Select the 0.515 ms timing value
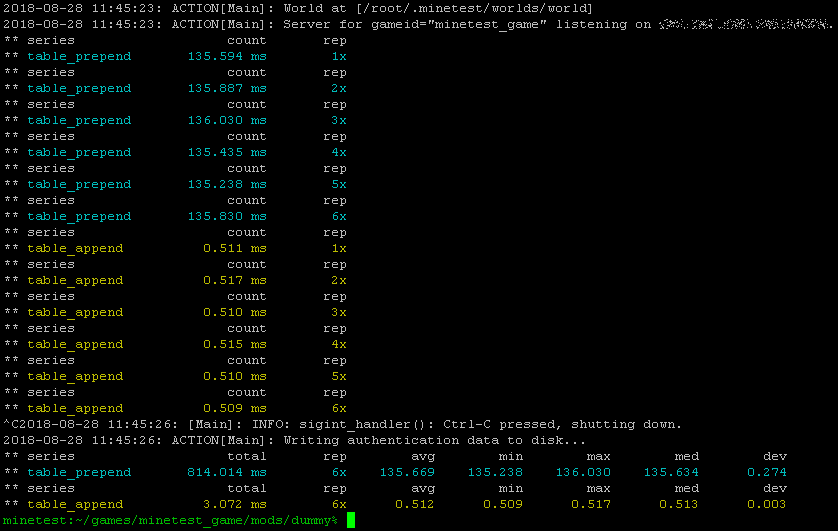Screen dimensions: 838x531 [x=234, y=344]
